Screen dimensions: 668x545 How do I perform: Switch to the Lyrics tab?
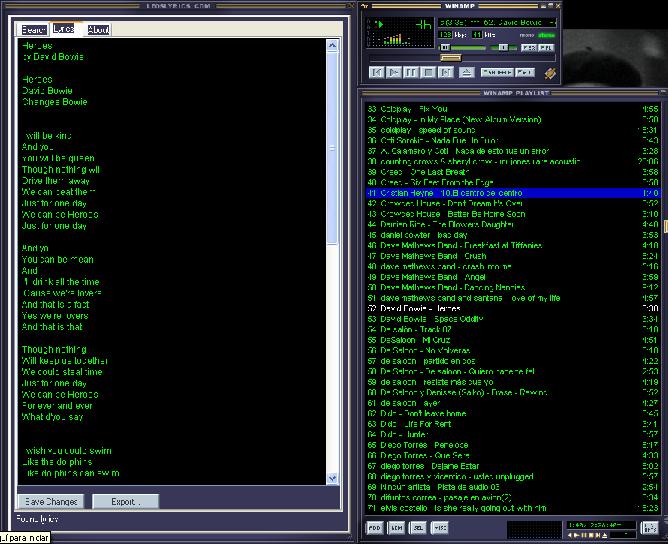point(64,29)
